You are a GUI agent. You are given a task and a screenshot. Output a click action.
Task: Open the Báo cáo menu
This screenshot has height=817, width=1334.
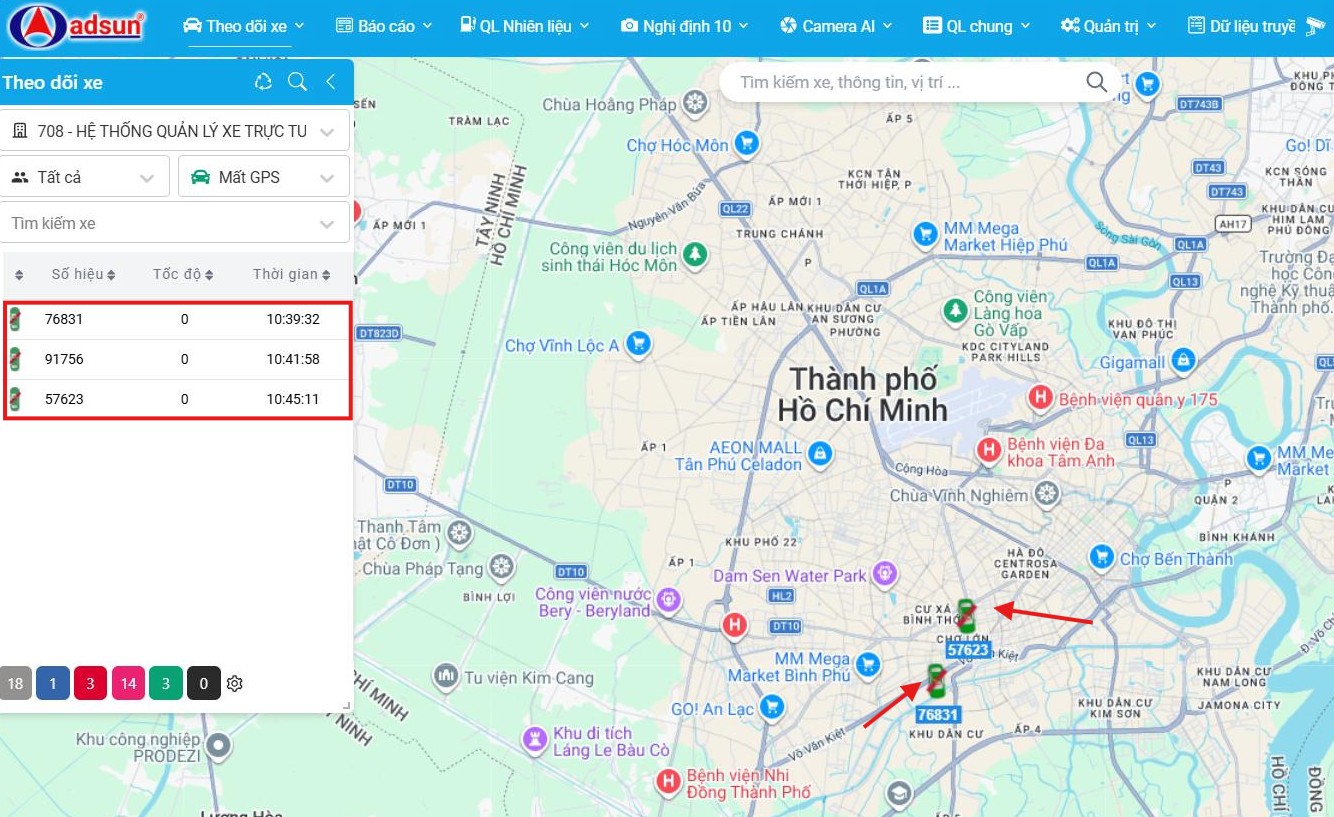point(384,26)
